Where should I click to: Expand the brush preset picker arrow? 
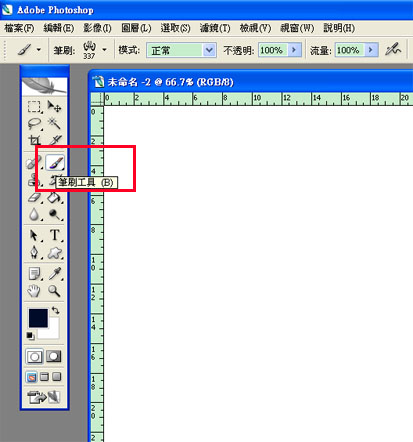coord(105,50)
